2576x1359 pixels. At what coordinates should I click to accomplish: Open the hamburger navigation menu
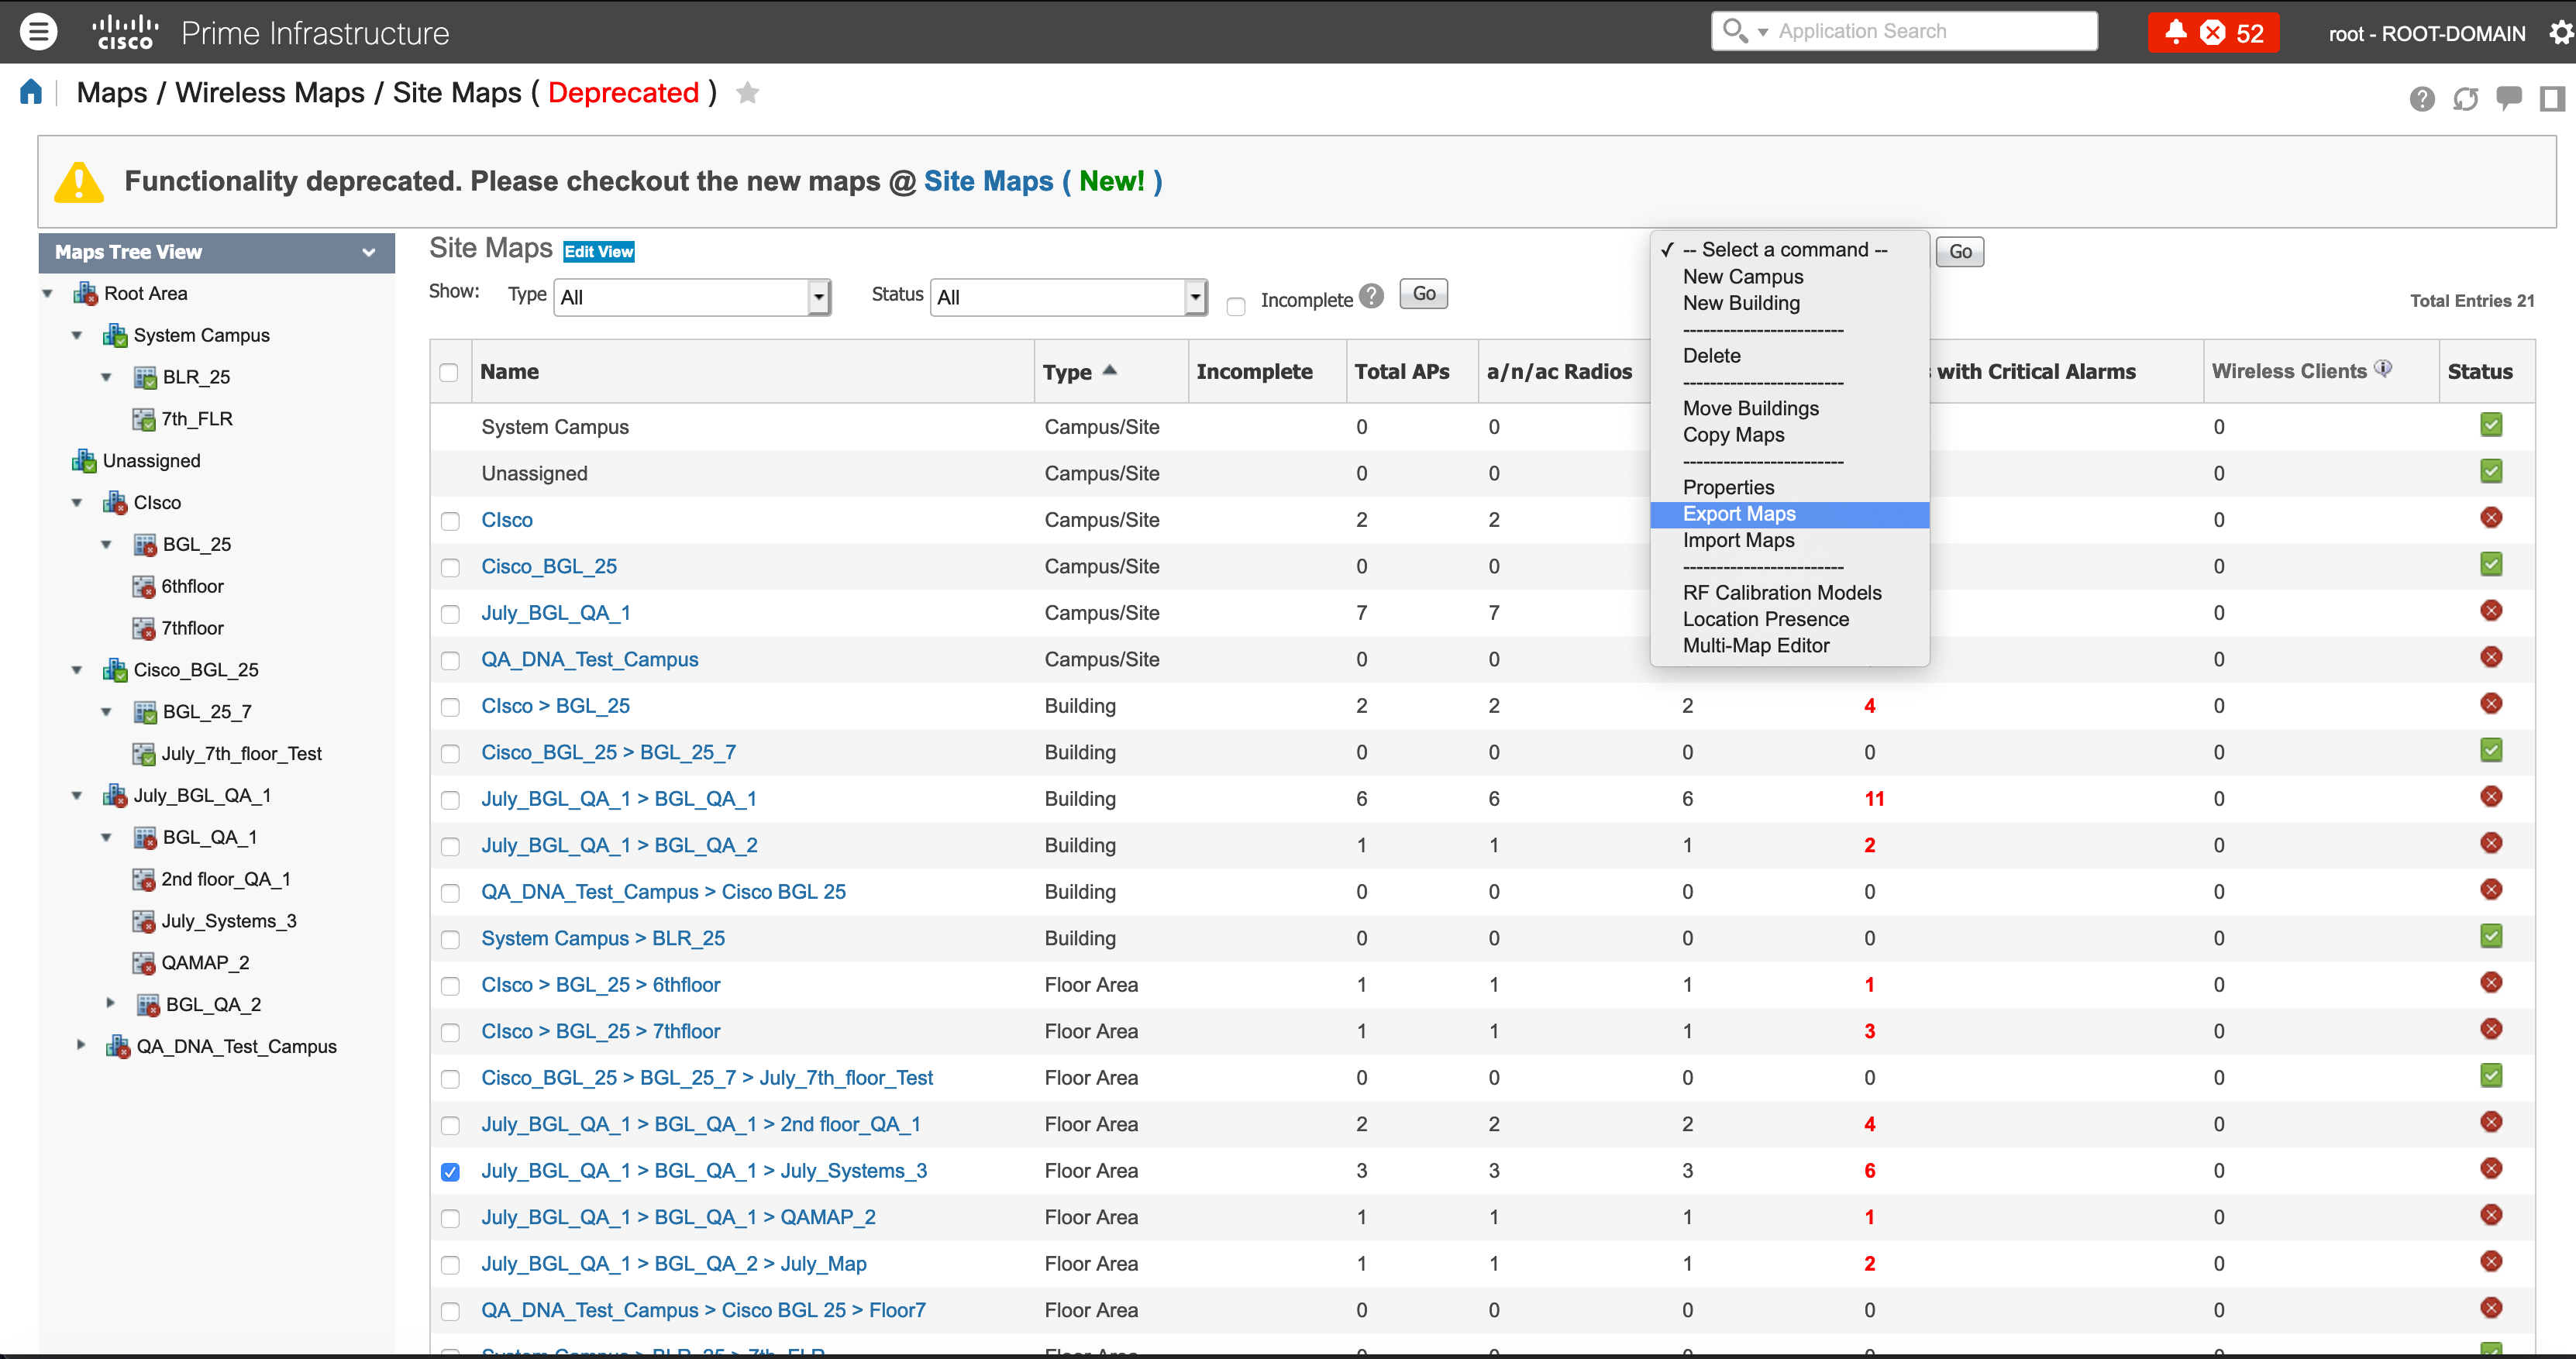coord(38,32)
